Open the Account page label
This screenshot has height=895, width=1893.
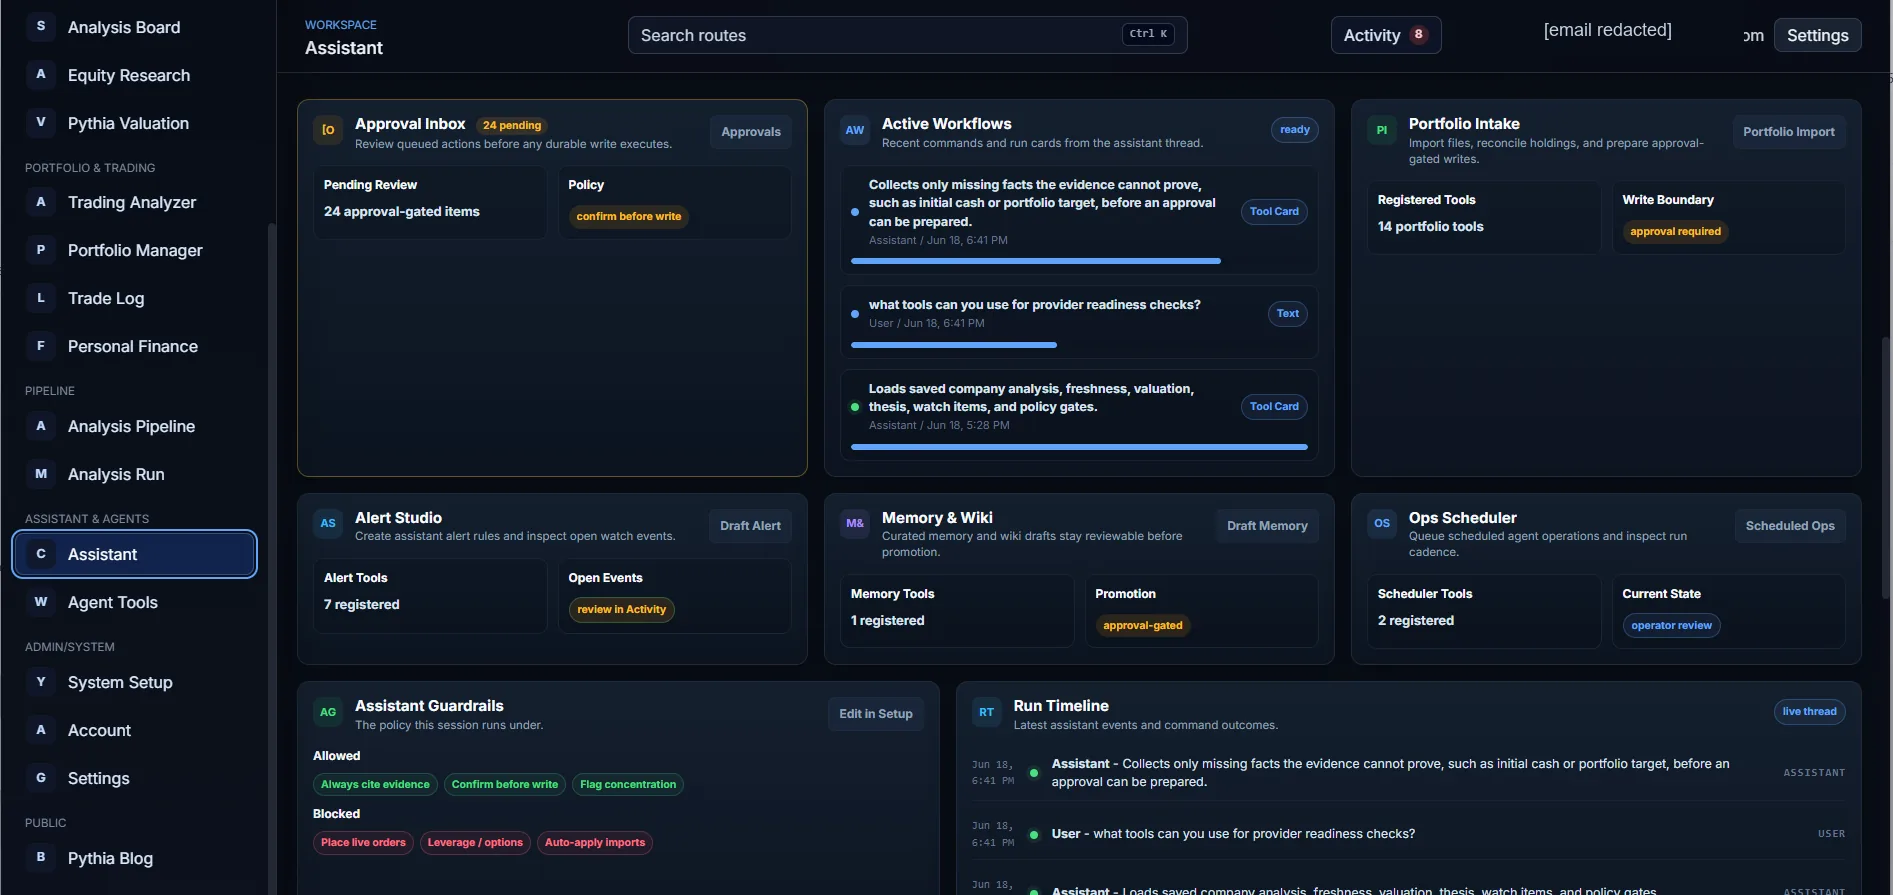[99, 730]
